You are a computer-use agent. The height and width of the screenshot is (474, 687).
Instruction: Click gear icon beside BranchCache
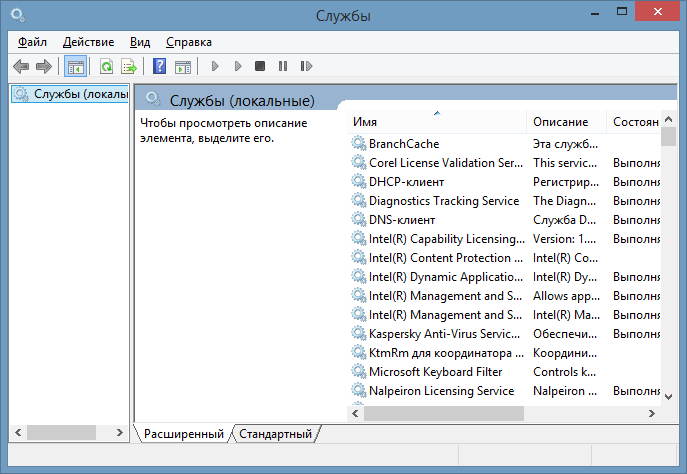pyautogui.click(x=359, y=144)
